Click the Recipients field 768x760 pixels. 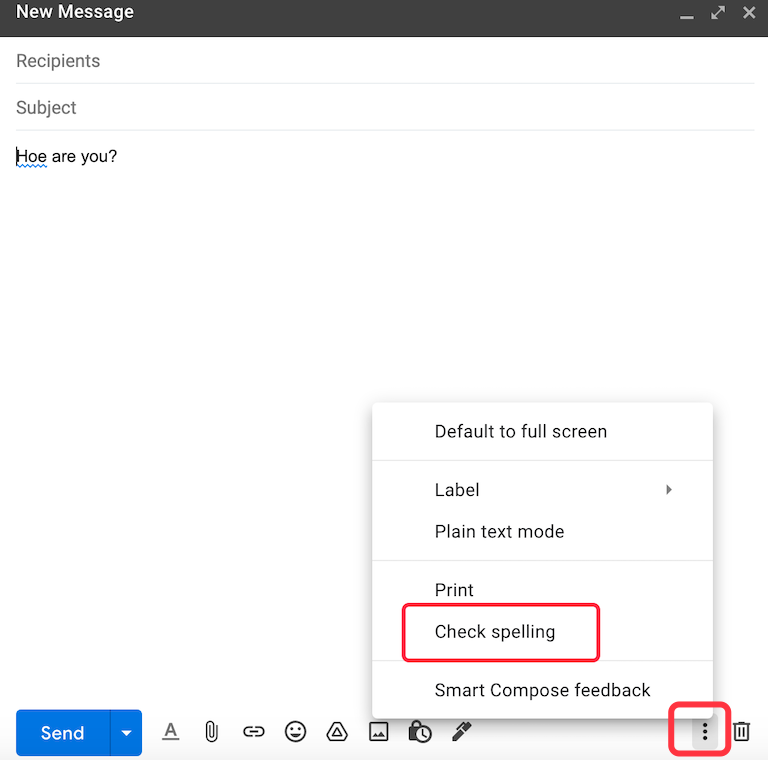[385, 61]
